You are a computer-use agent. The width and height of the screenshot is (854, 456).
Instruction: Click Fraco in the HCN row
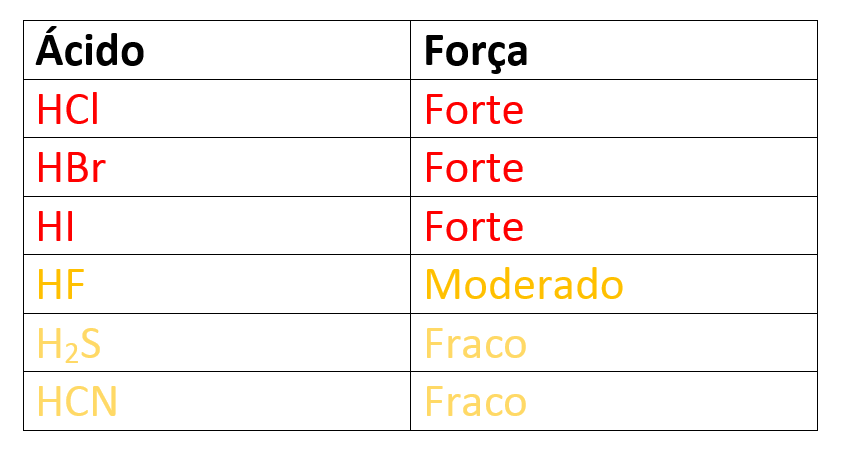(x=475, y=402)
